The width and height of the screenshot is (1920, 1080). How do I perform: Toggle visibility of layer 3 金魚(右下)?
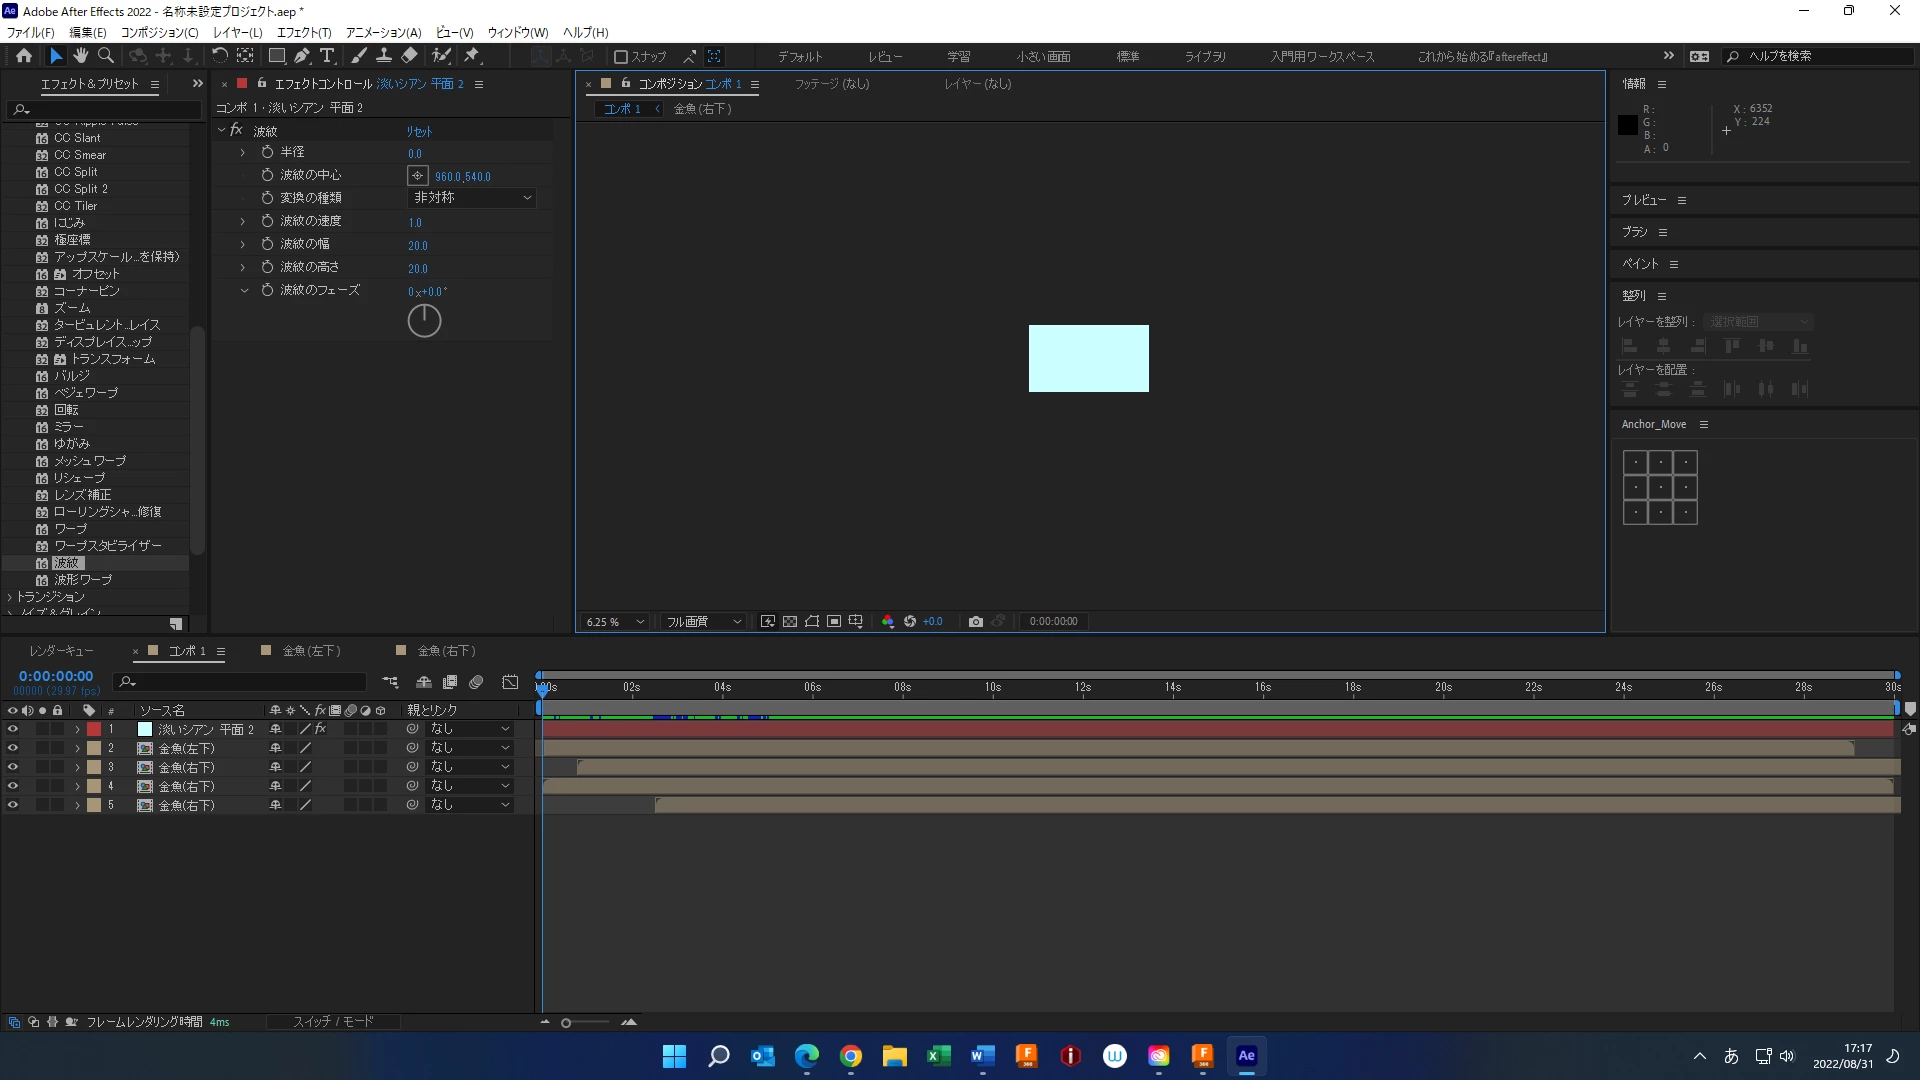coord(13,767)
